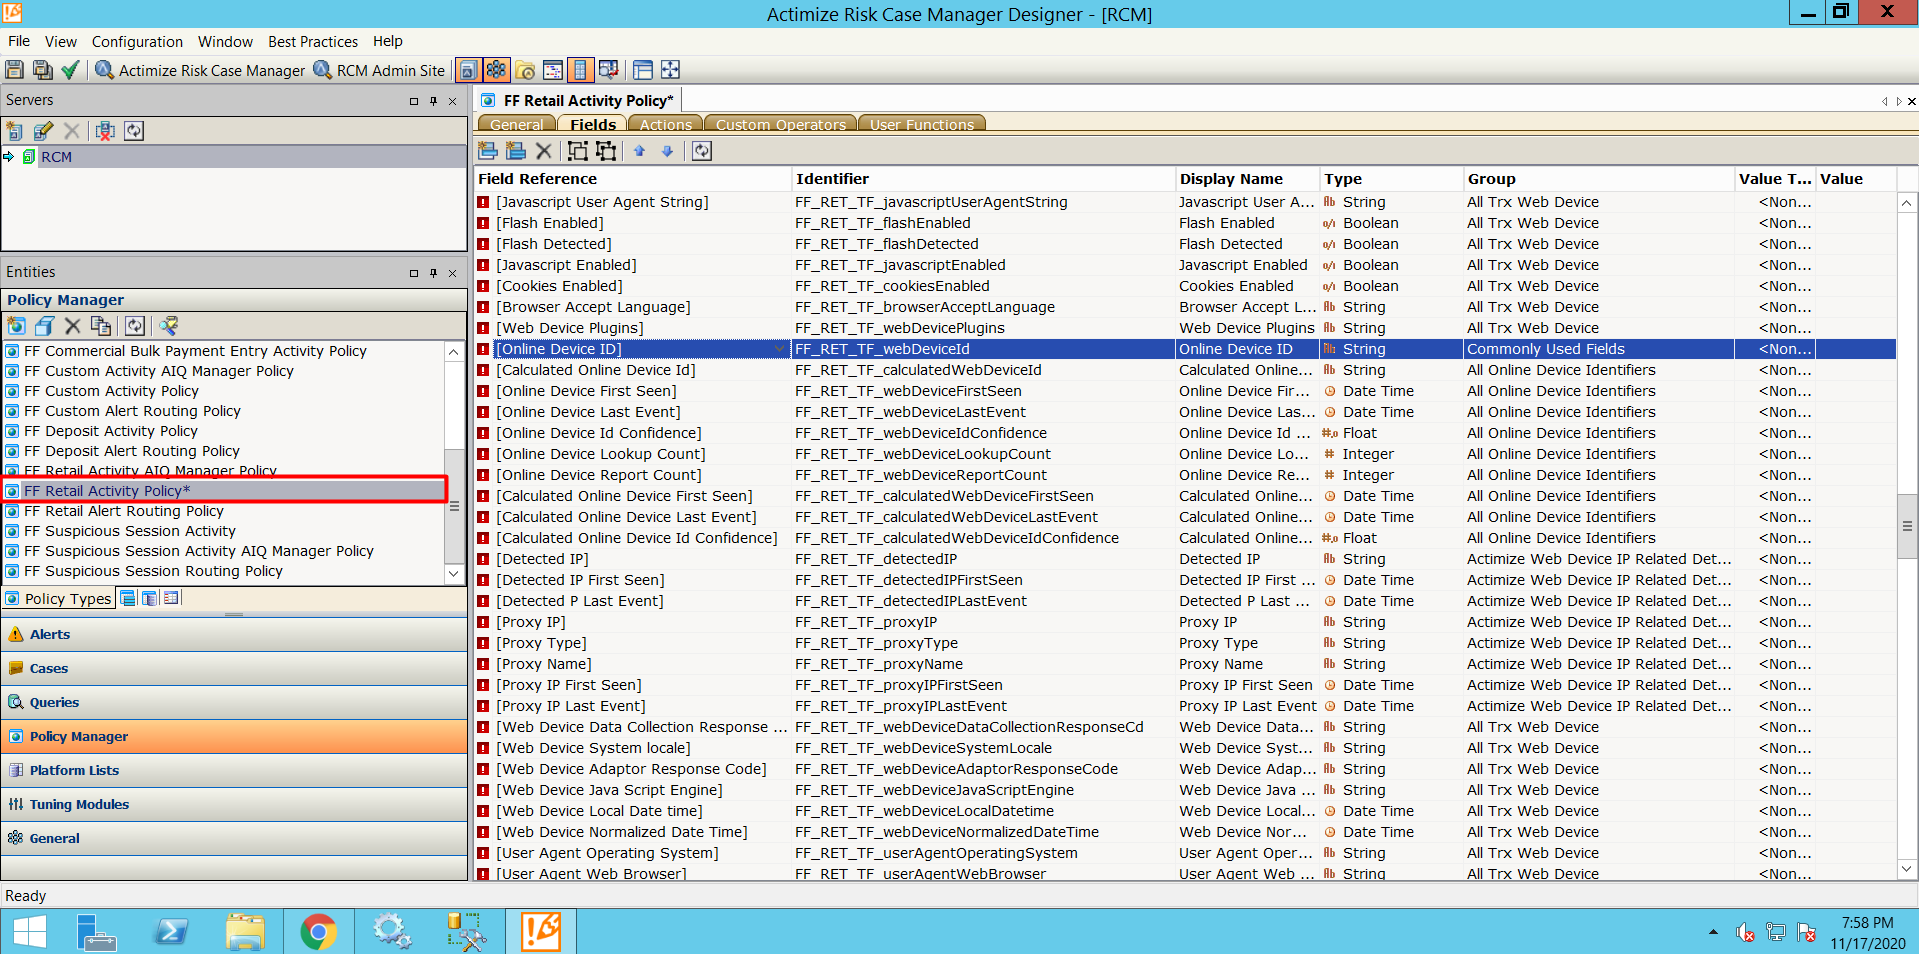This screenshot has width=1919, height=954.
Task: Select FF Deposit Activity Policy
Action: click(111, 431)
